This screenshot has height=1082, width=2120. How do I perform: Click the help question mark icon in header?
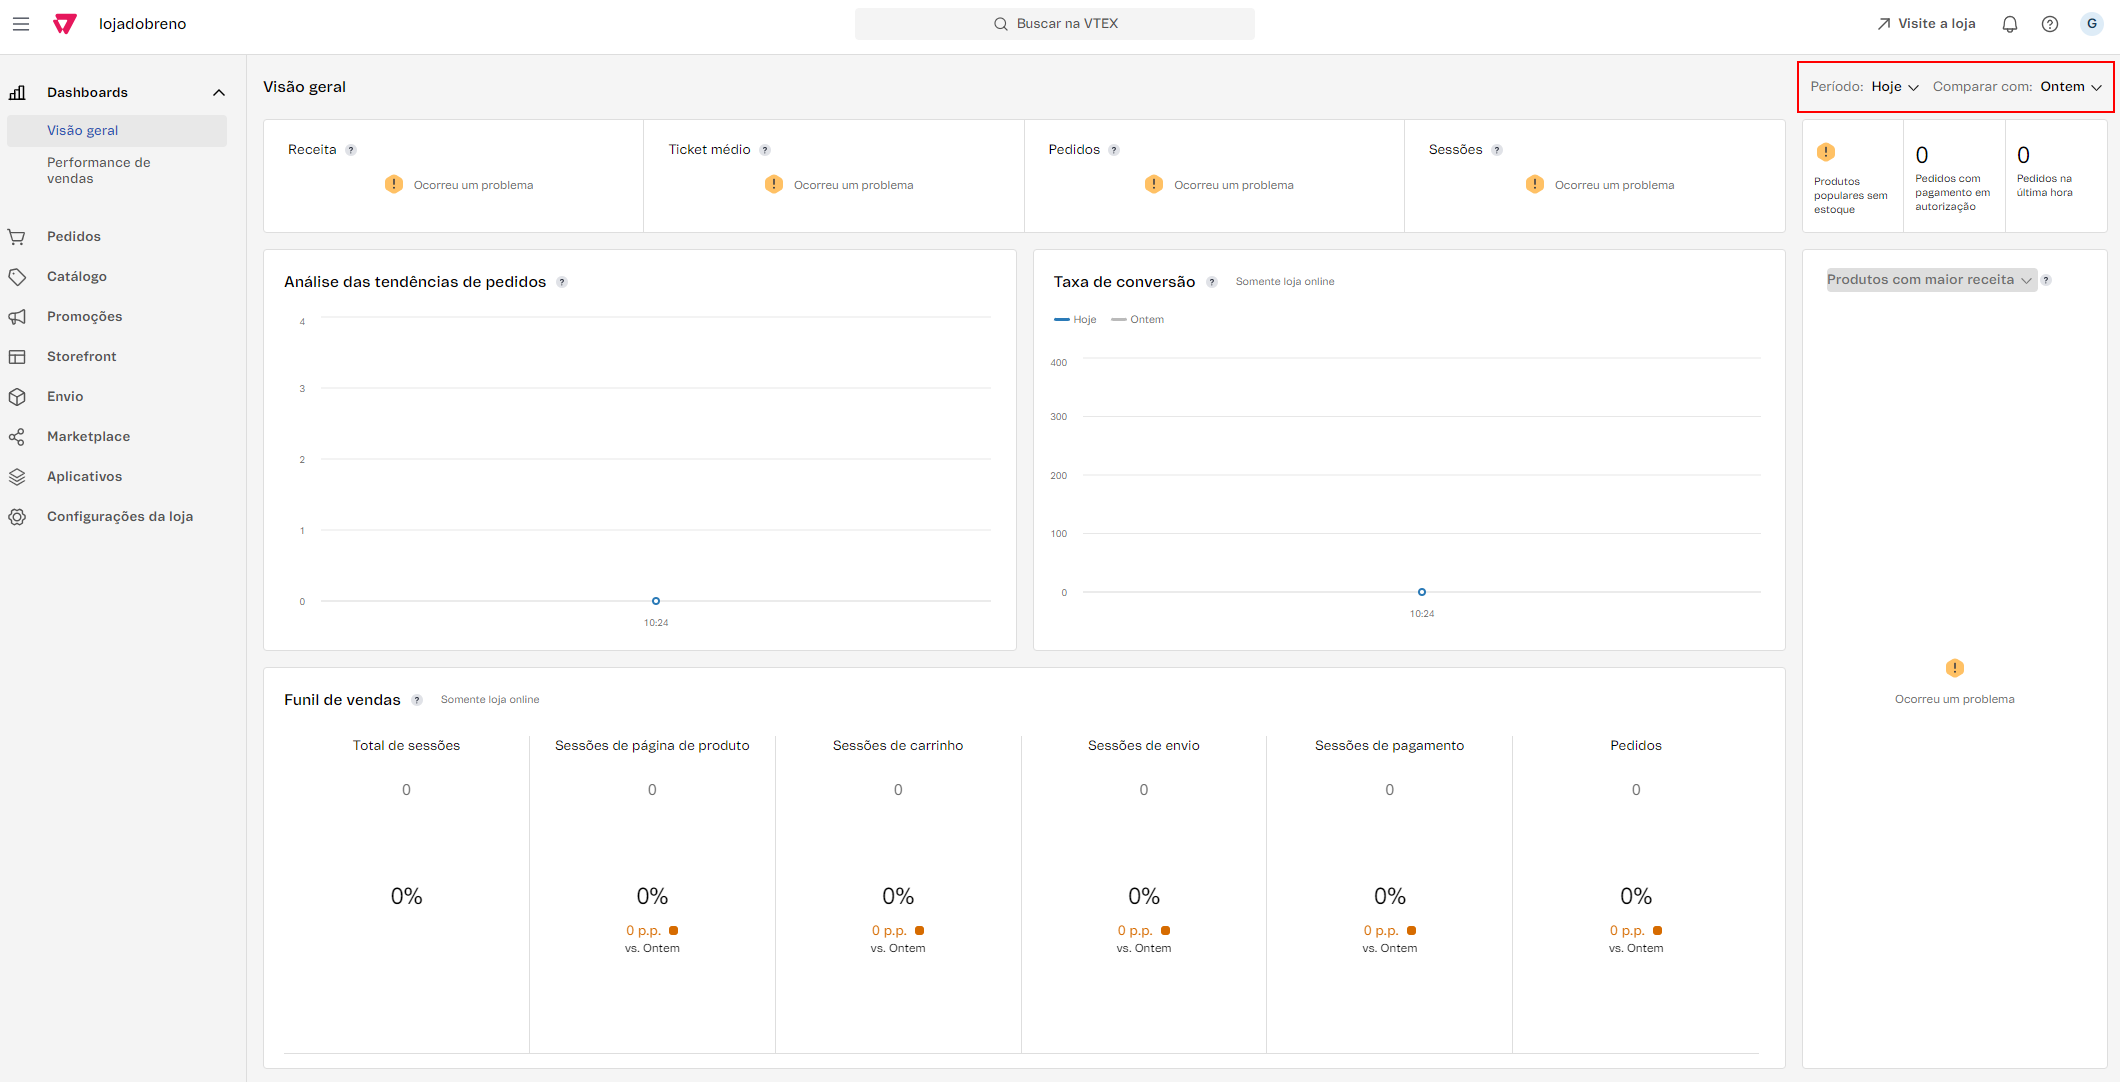coord(2050,24)
